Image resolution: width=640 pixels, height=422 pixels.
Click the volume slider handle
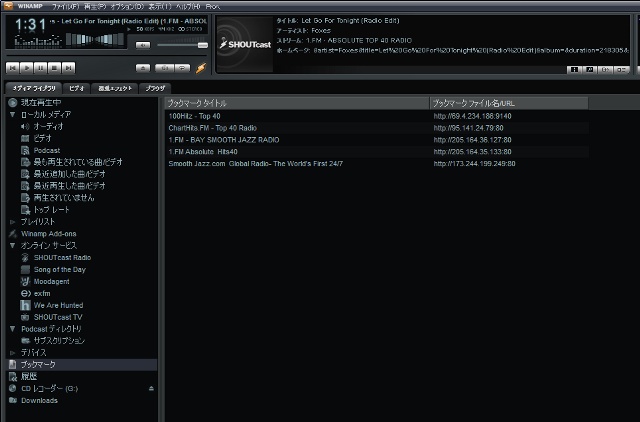pos(203,45)
